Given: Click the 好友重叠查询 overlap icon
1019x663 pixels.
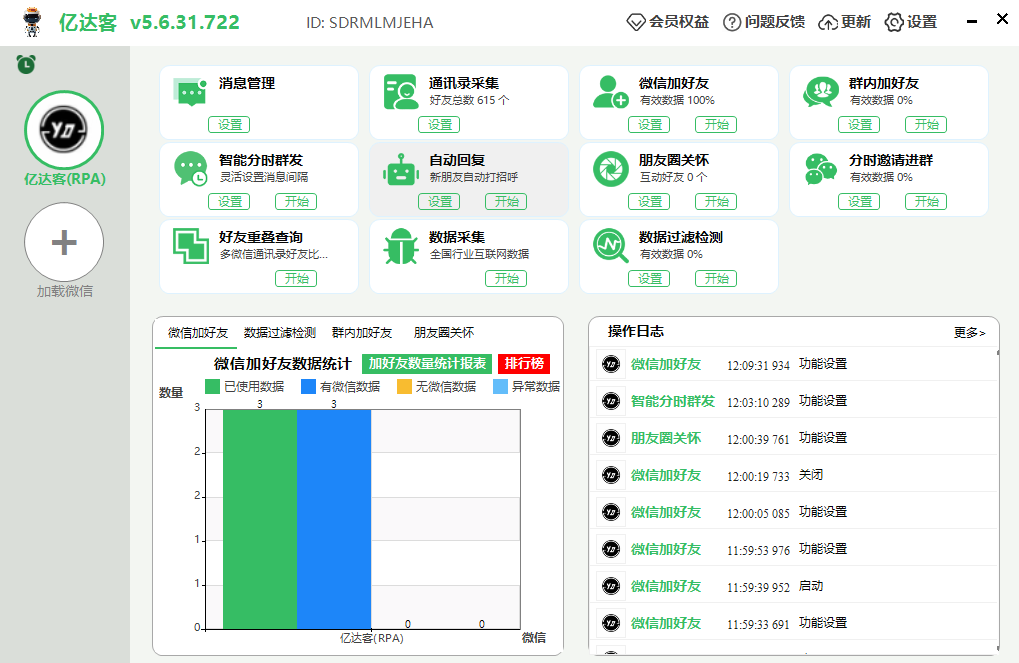Looking at the screenshot, I should click(190, 246).
